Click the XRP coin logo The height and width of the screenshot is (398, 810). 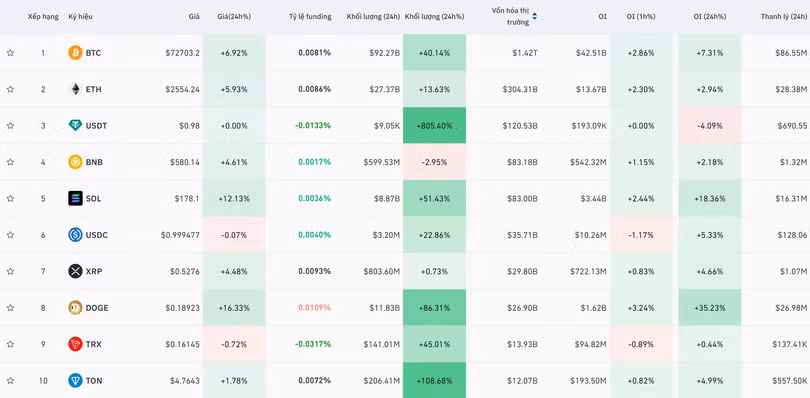click(75, 271)
